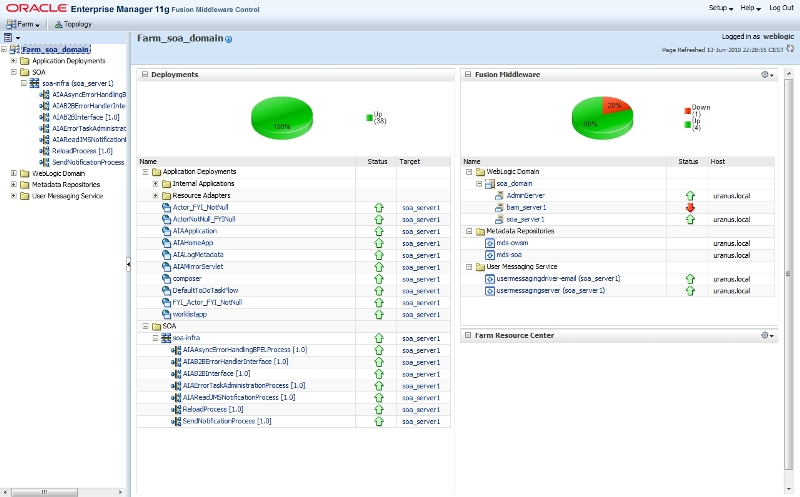Click the soa-infra icon in Deployments table

166,338
